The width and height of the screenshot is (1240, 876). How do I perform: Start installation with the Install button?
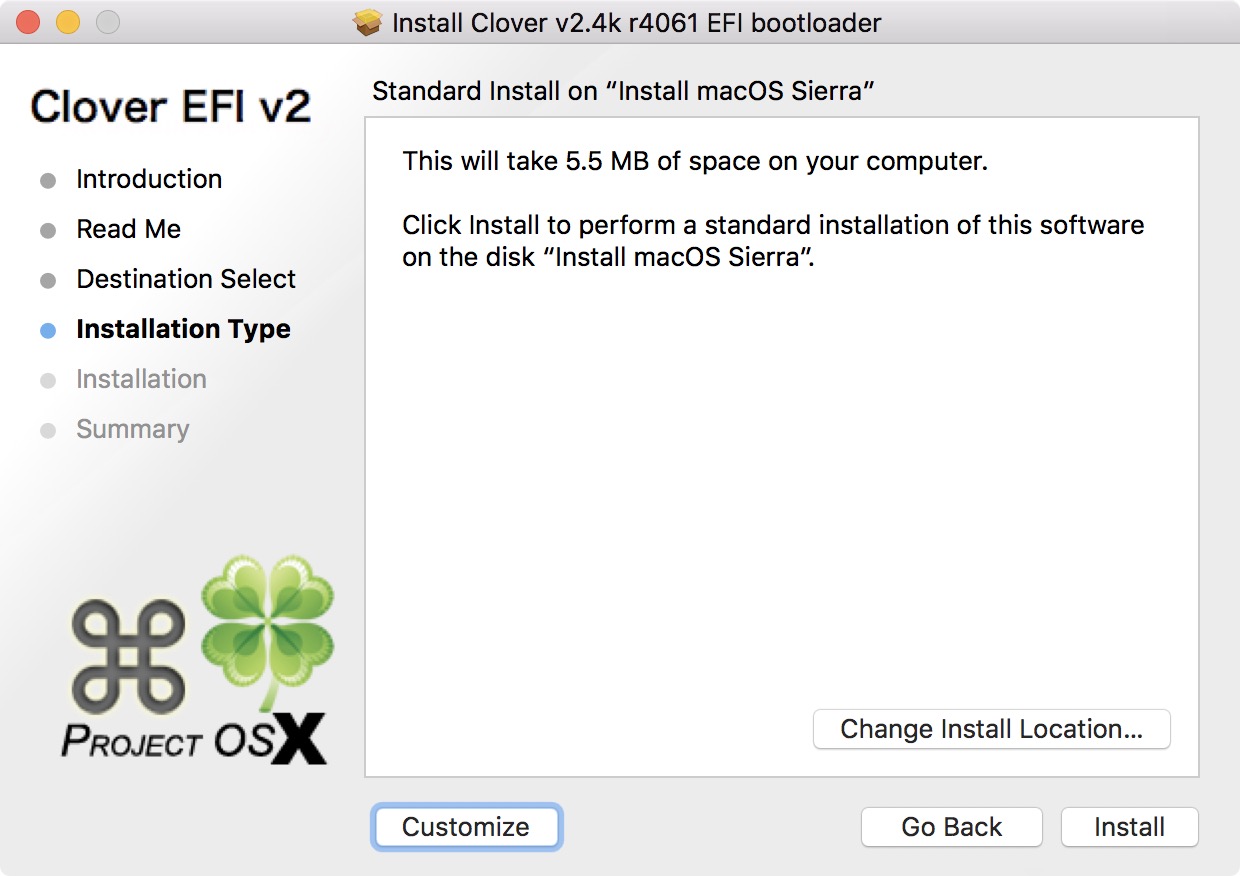click(1129, 827)
